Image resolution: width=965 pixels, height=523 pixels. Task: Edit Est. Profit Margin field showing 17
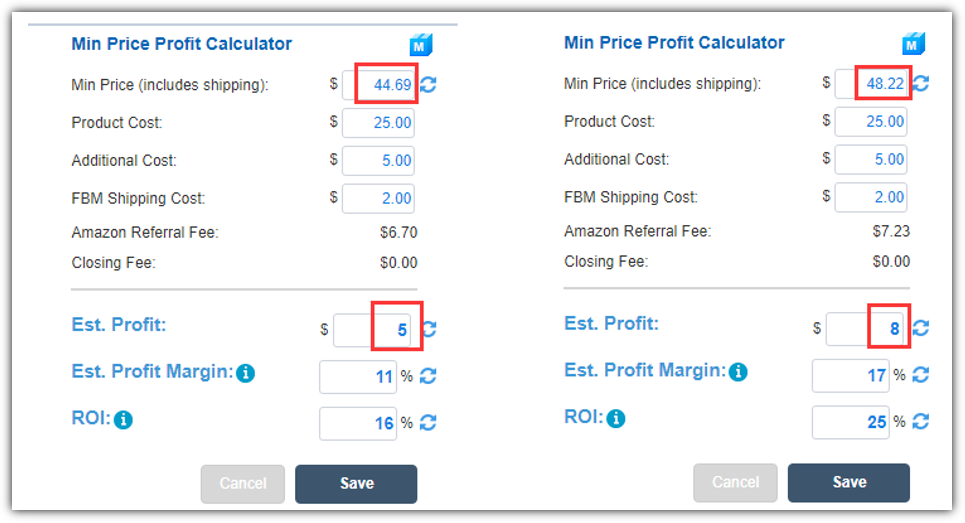(x=851, y=375)
